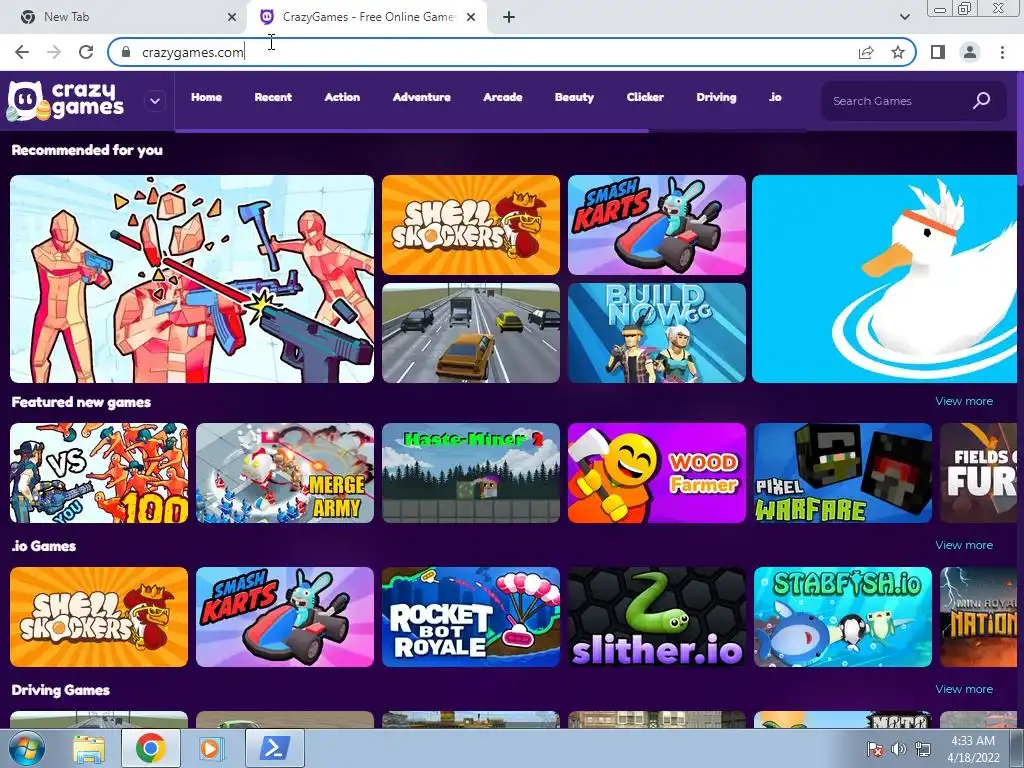The image size is (1024, 768).
Task: Open Smash Karts in .io Games row
Action: (285, 617)
